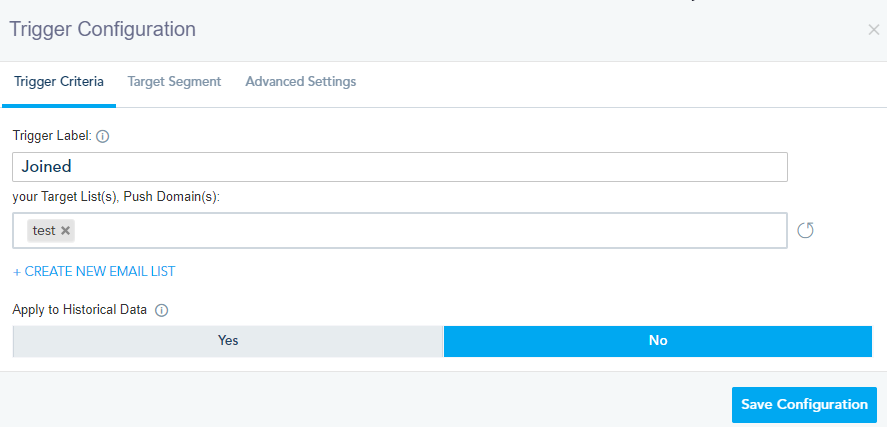Click the word 'Joined' in the text box
Image resolution: width=887 pixels, height=427 pixels.
pyautogui.click(x=47, y=167)
